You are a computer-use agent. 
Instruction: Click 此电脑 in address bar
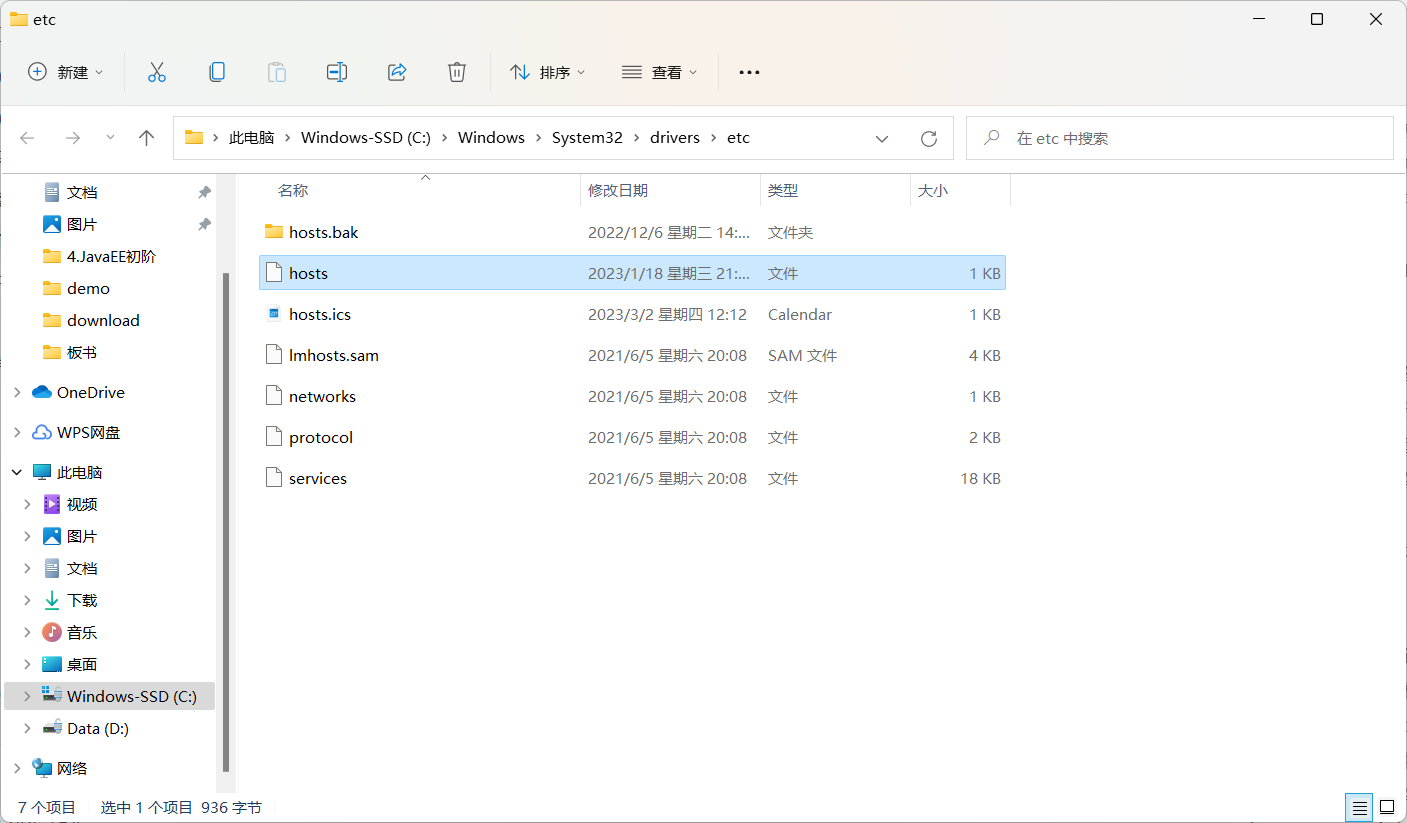pos(252,138)
